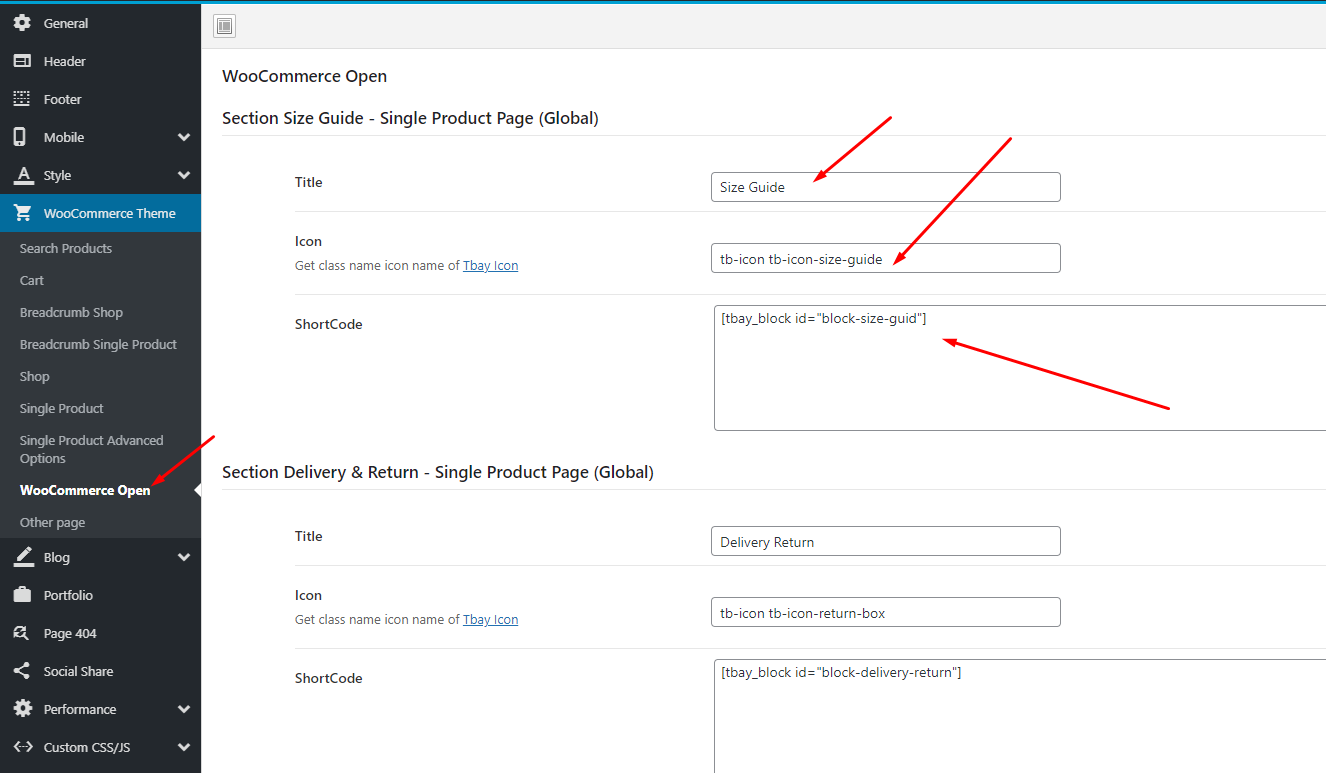Click the Social Share icon
The image size is (1326, 773).
pyautogui.click(x=22, y=671)
